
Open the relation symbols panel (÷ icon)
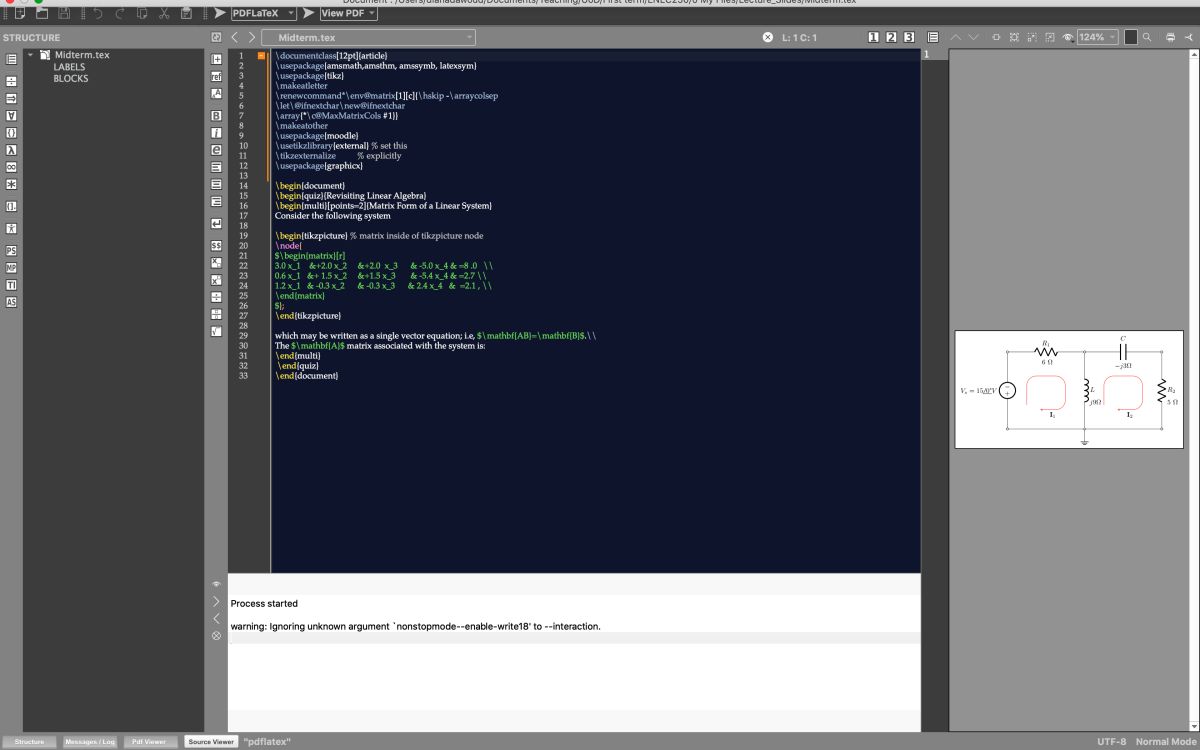(11, 80)
